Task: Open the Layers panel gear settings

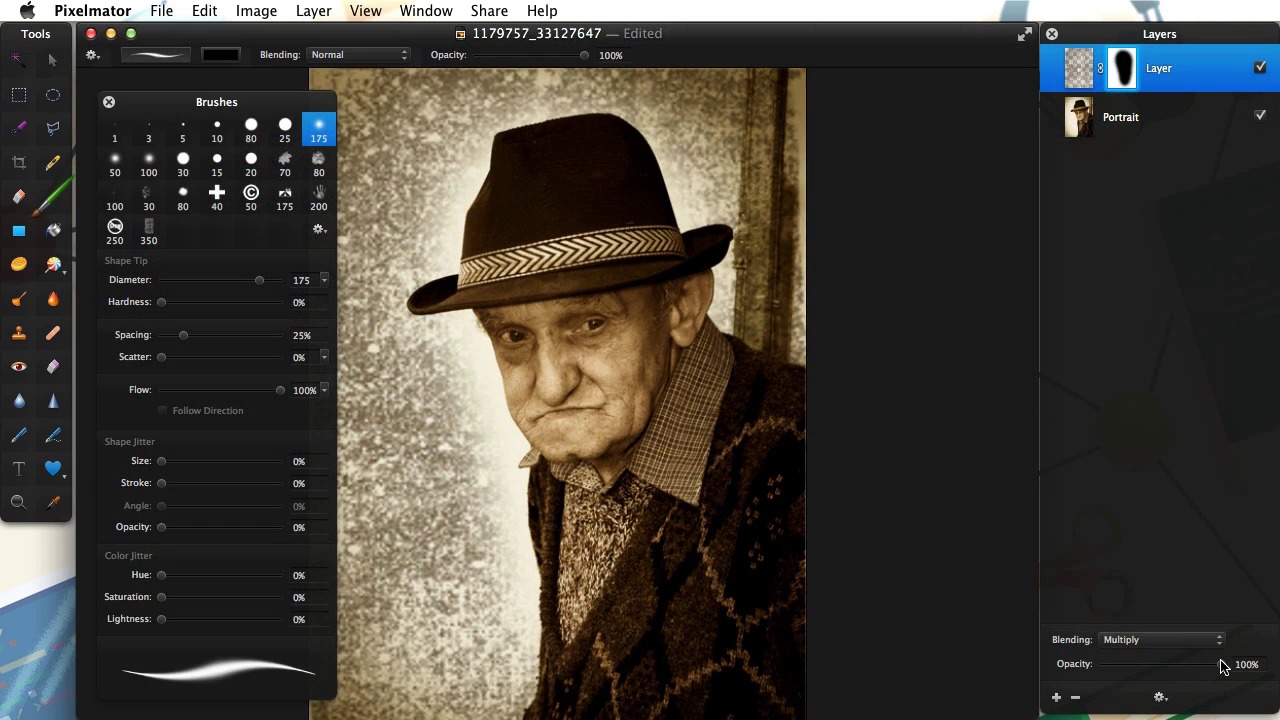Action: pyautogui.click(x=1160, y=697)
